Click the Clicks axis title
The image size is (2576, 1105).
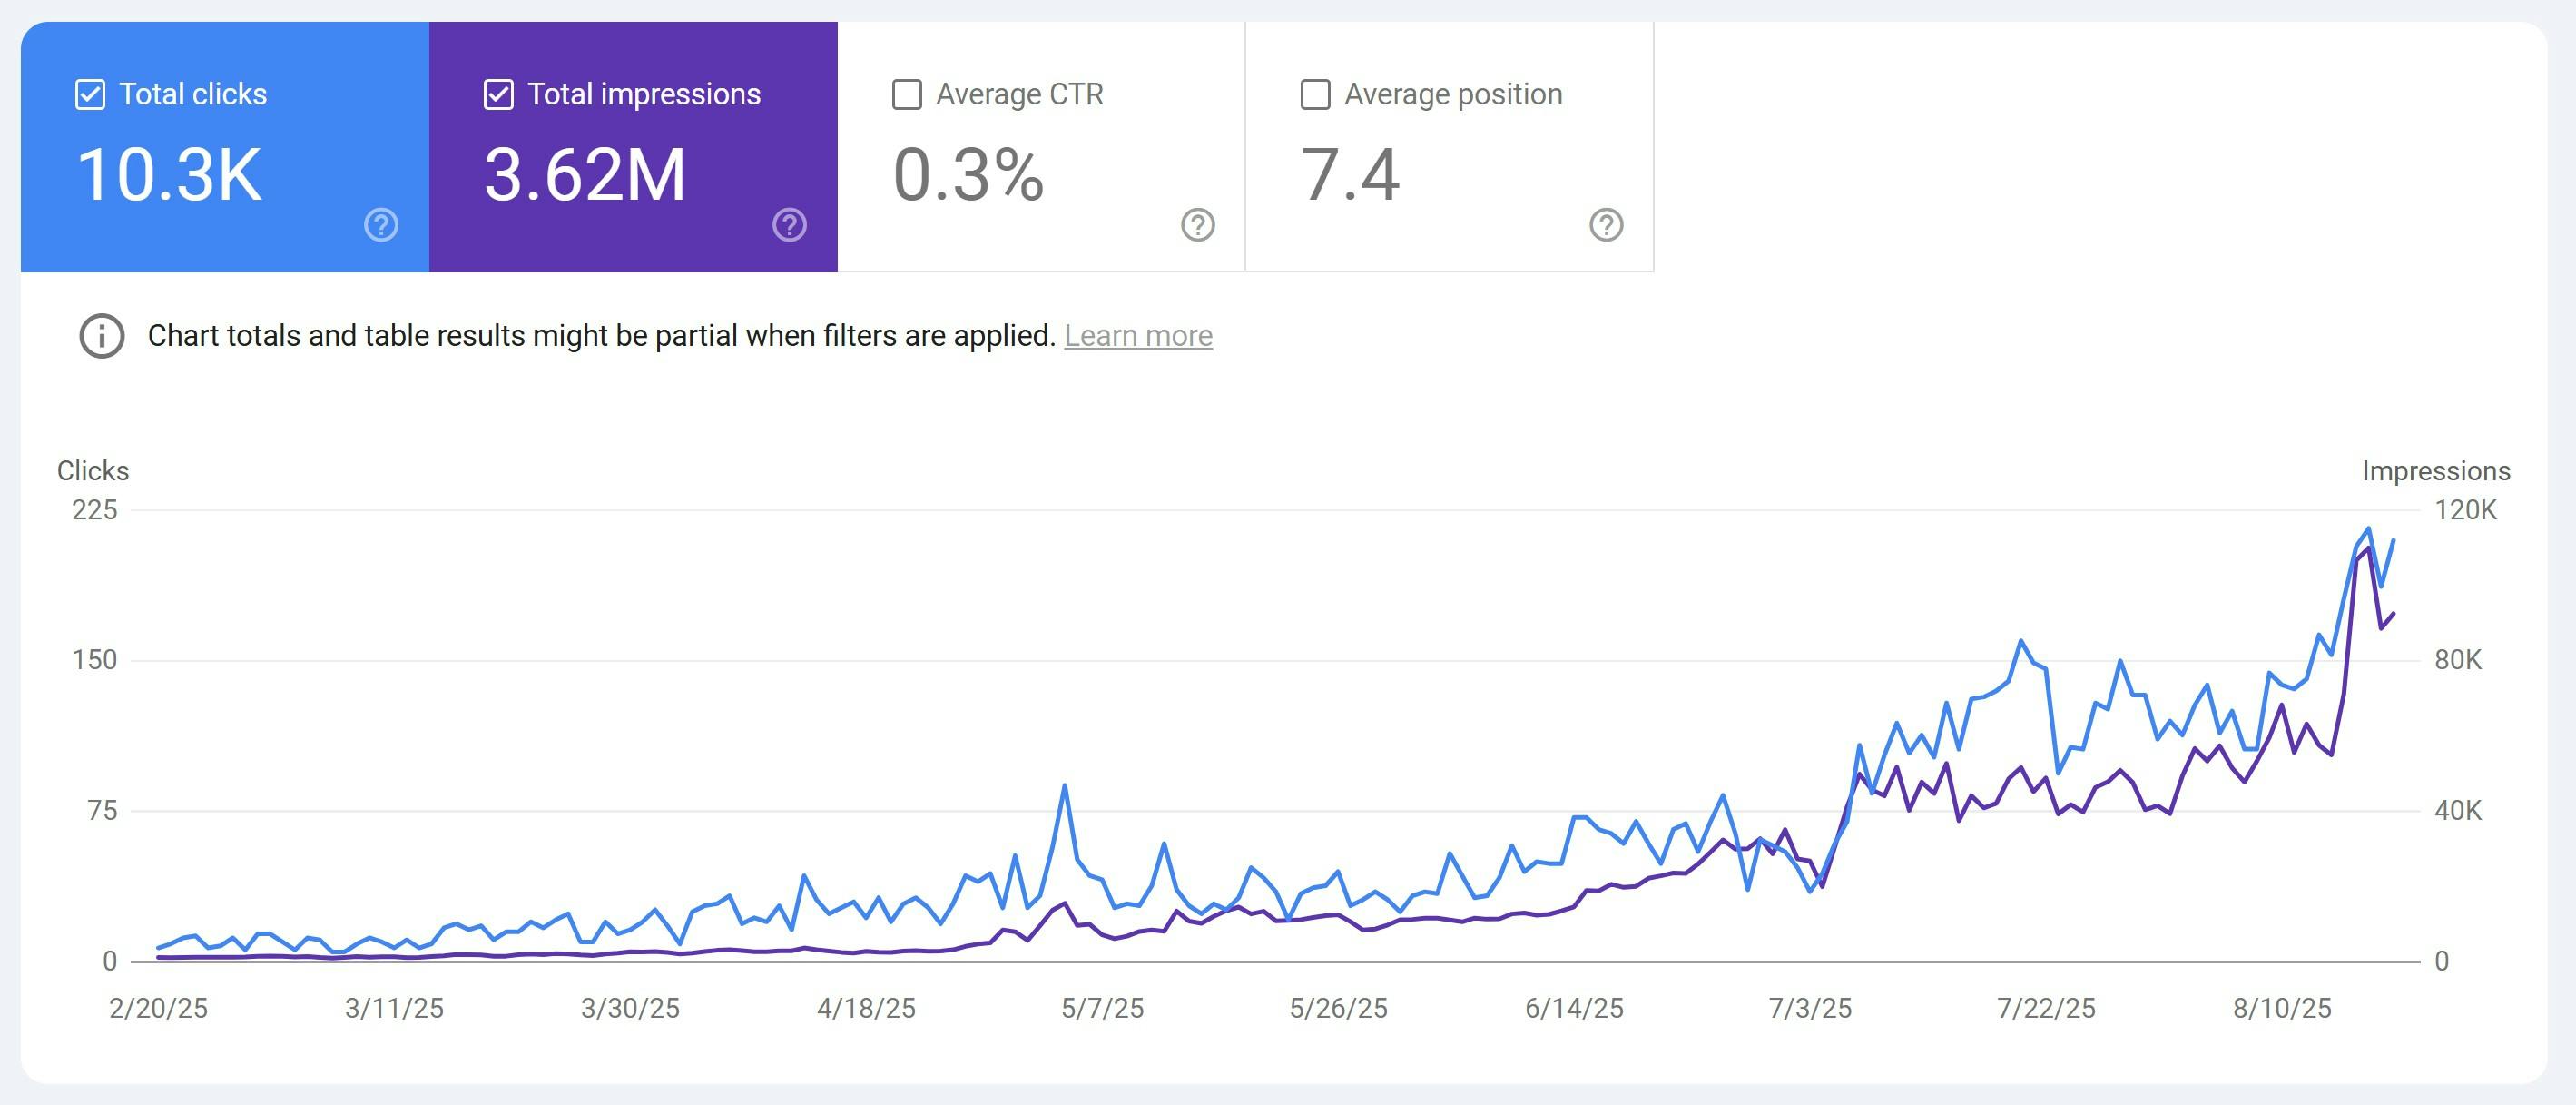click(93, 471)
